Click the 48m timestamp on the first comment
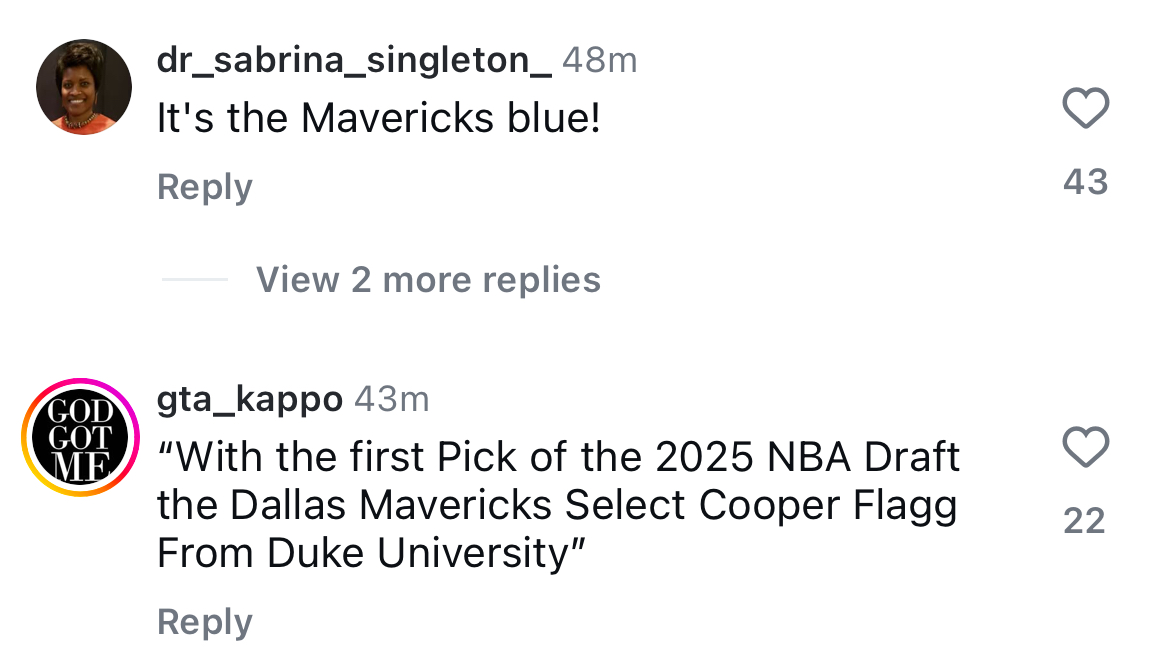 point(600,60)
